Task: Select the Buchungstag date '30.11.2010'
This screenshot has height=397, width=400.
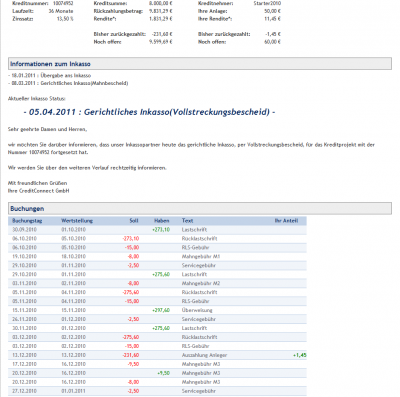Action: [x=24, y=328]
